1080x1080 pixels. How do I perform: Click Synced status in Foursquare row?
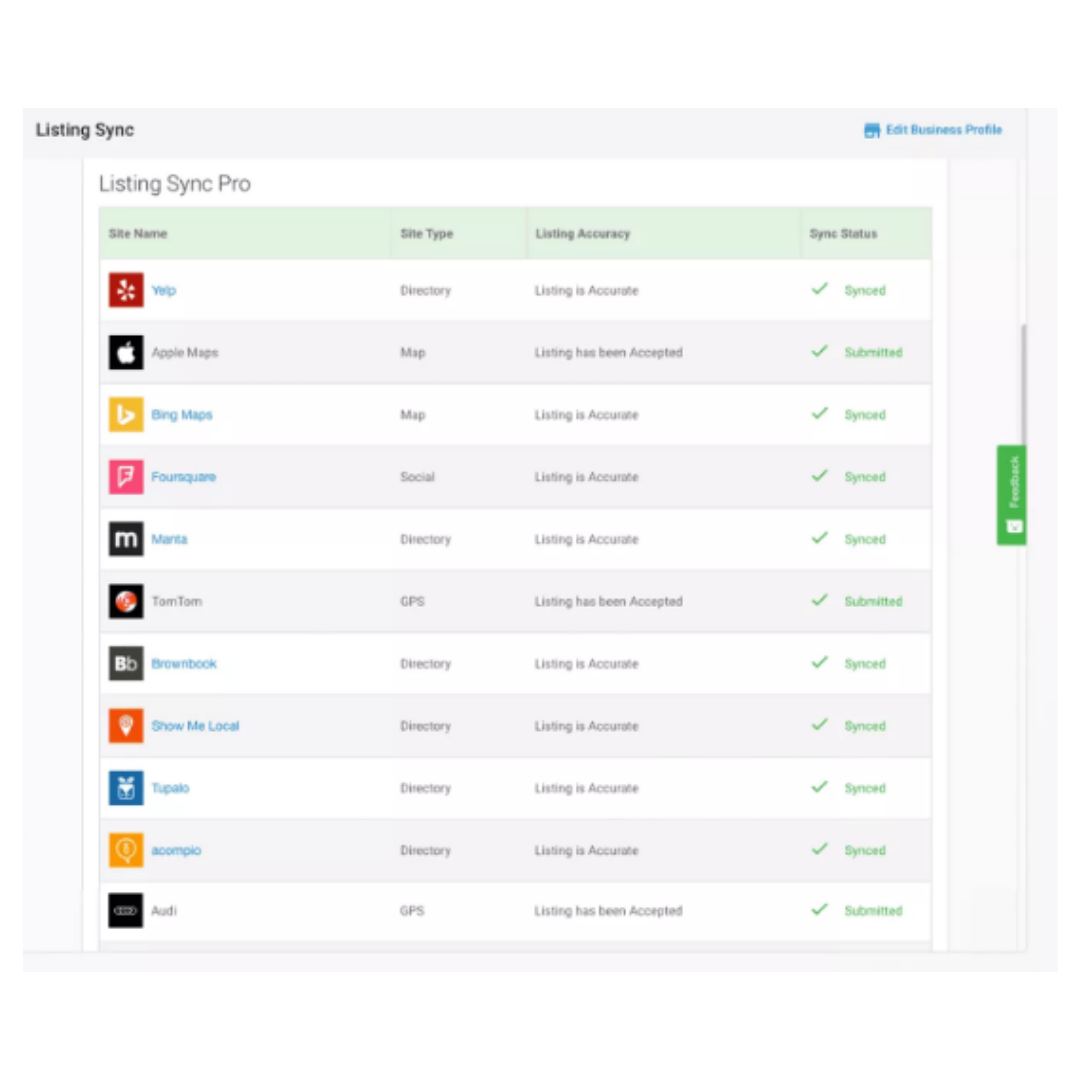[865, 477]
